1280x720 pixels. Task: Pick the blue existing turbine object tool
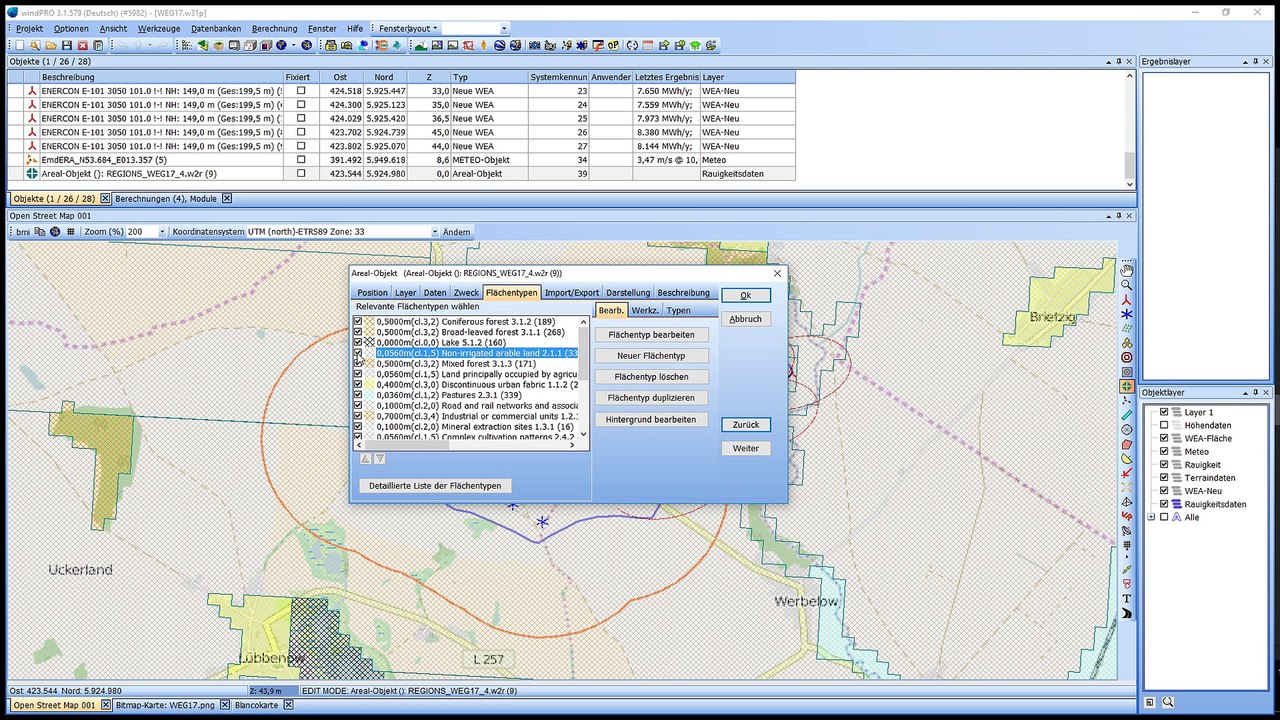tap(1127, 314)
